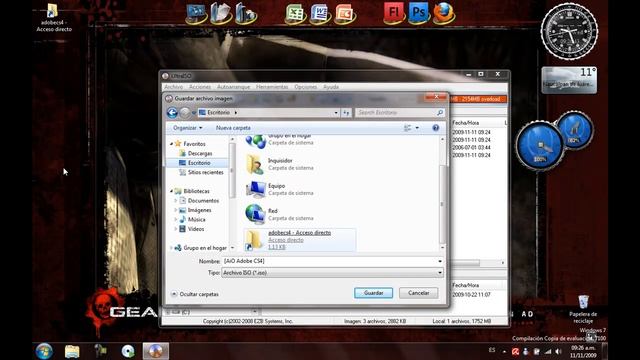Click the Guardar button
The height and width of the screenshot is (360, 640).
[x=373, y=293]
